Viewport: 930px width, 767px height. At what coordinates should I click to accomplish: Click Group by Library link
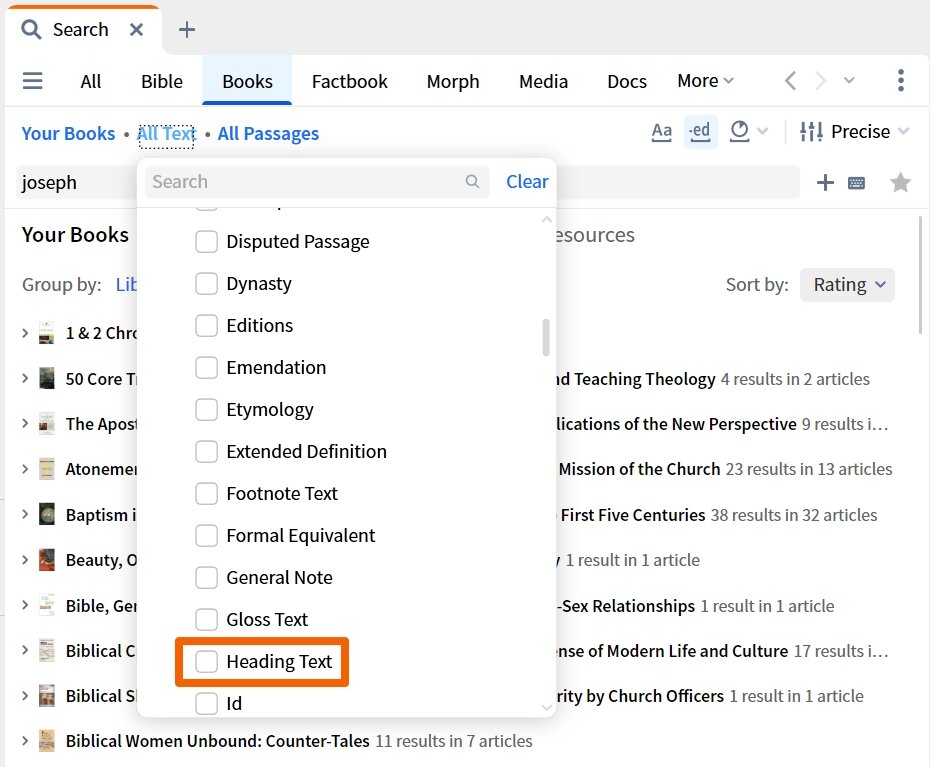click(126, 285)
